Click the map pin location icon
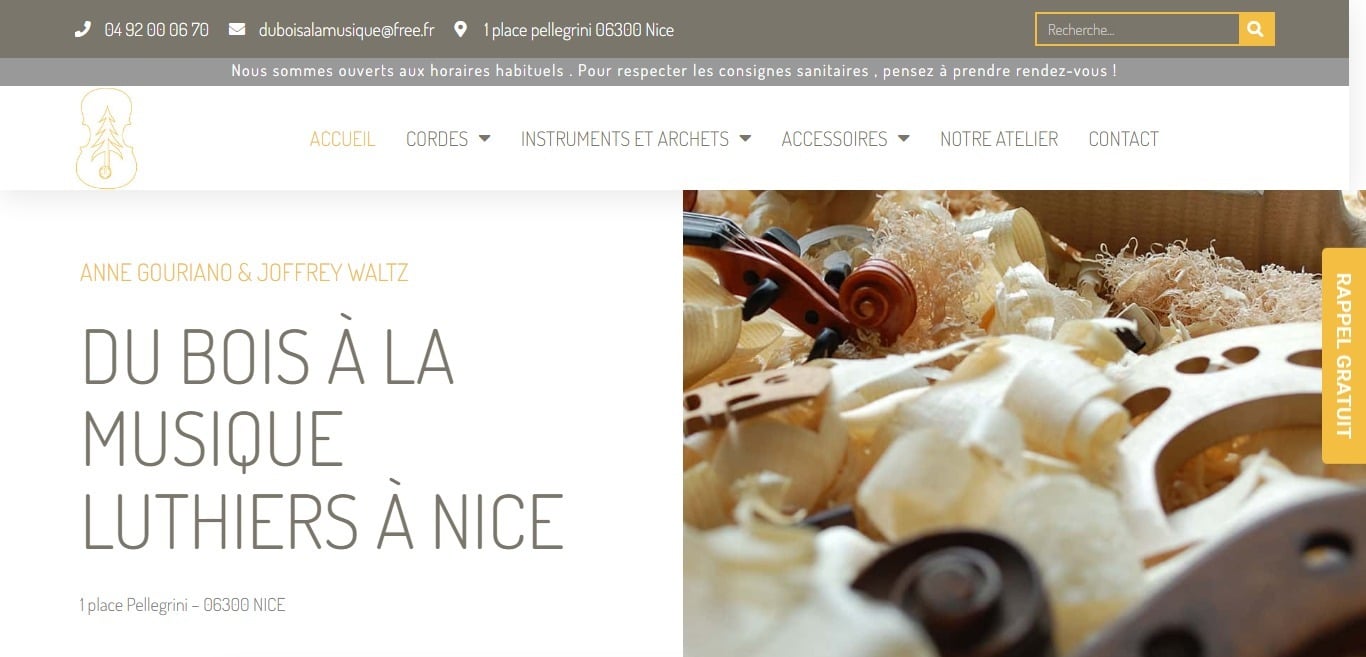This screenshot has width=1366, height=657. pos(460,29)
